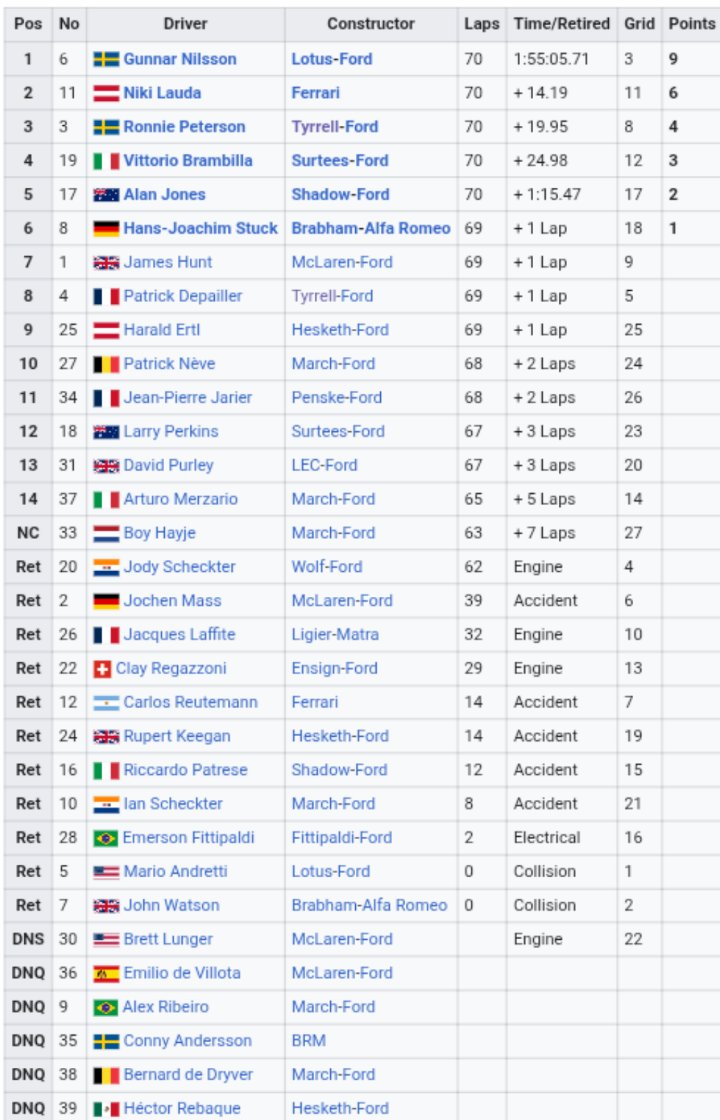
Task: Open the Gunnar Nilsson driver link
Action: pyautogui.click(x=180, y=59)
